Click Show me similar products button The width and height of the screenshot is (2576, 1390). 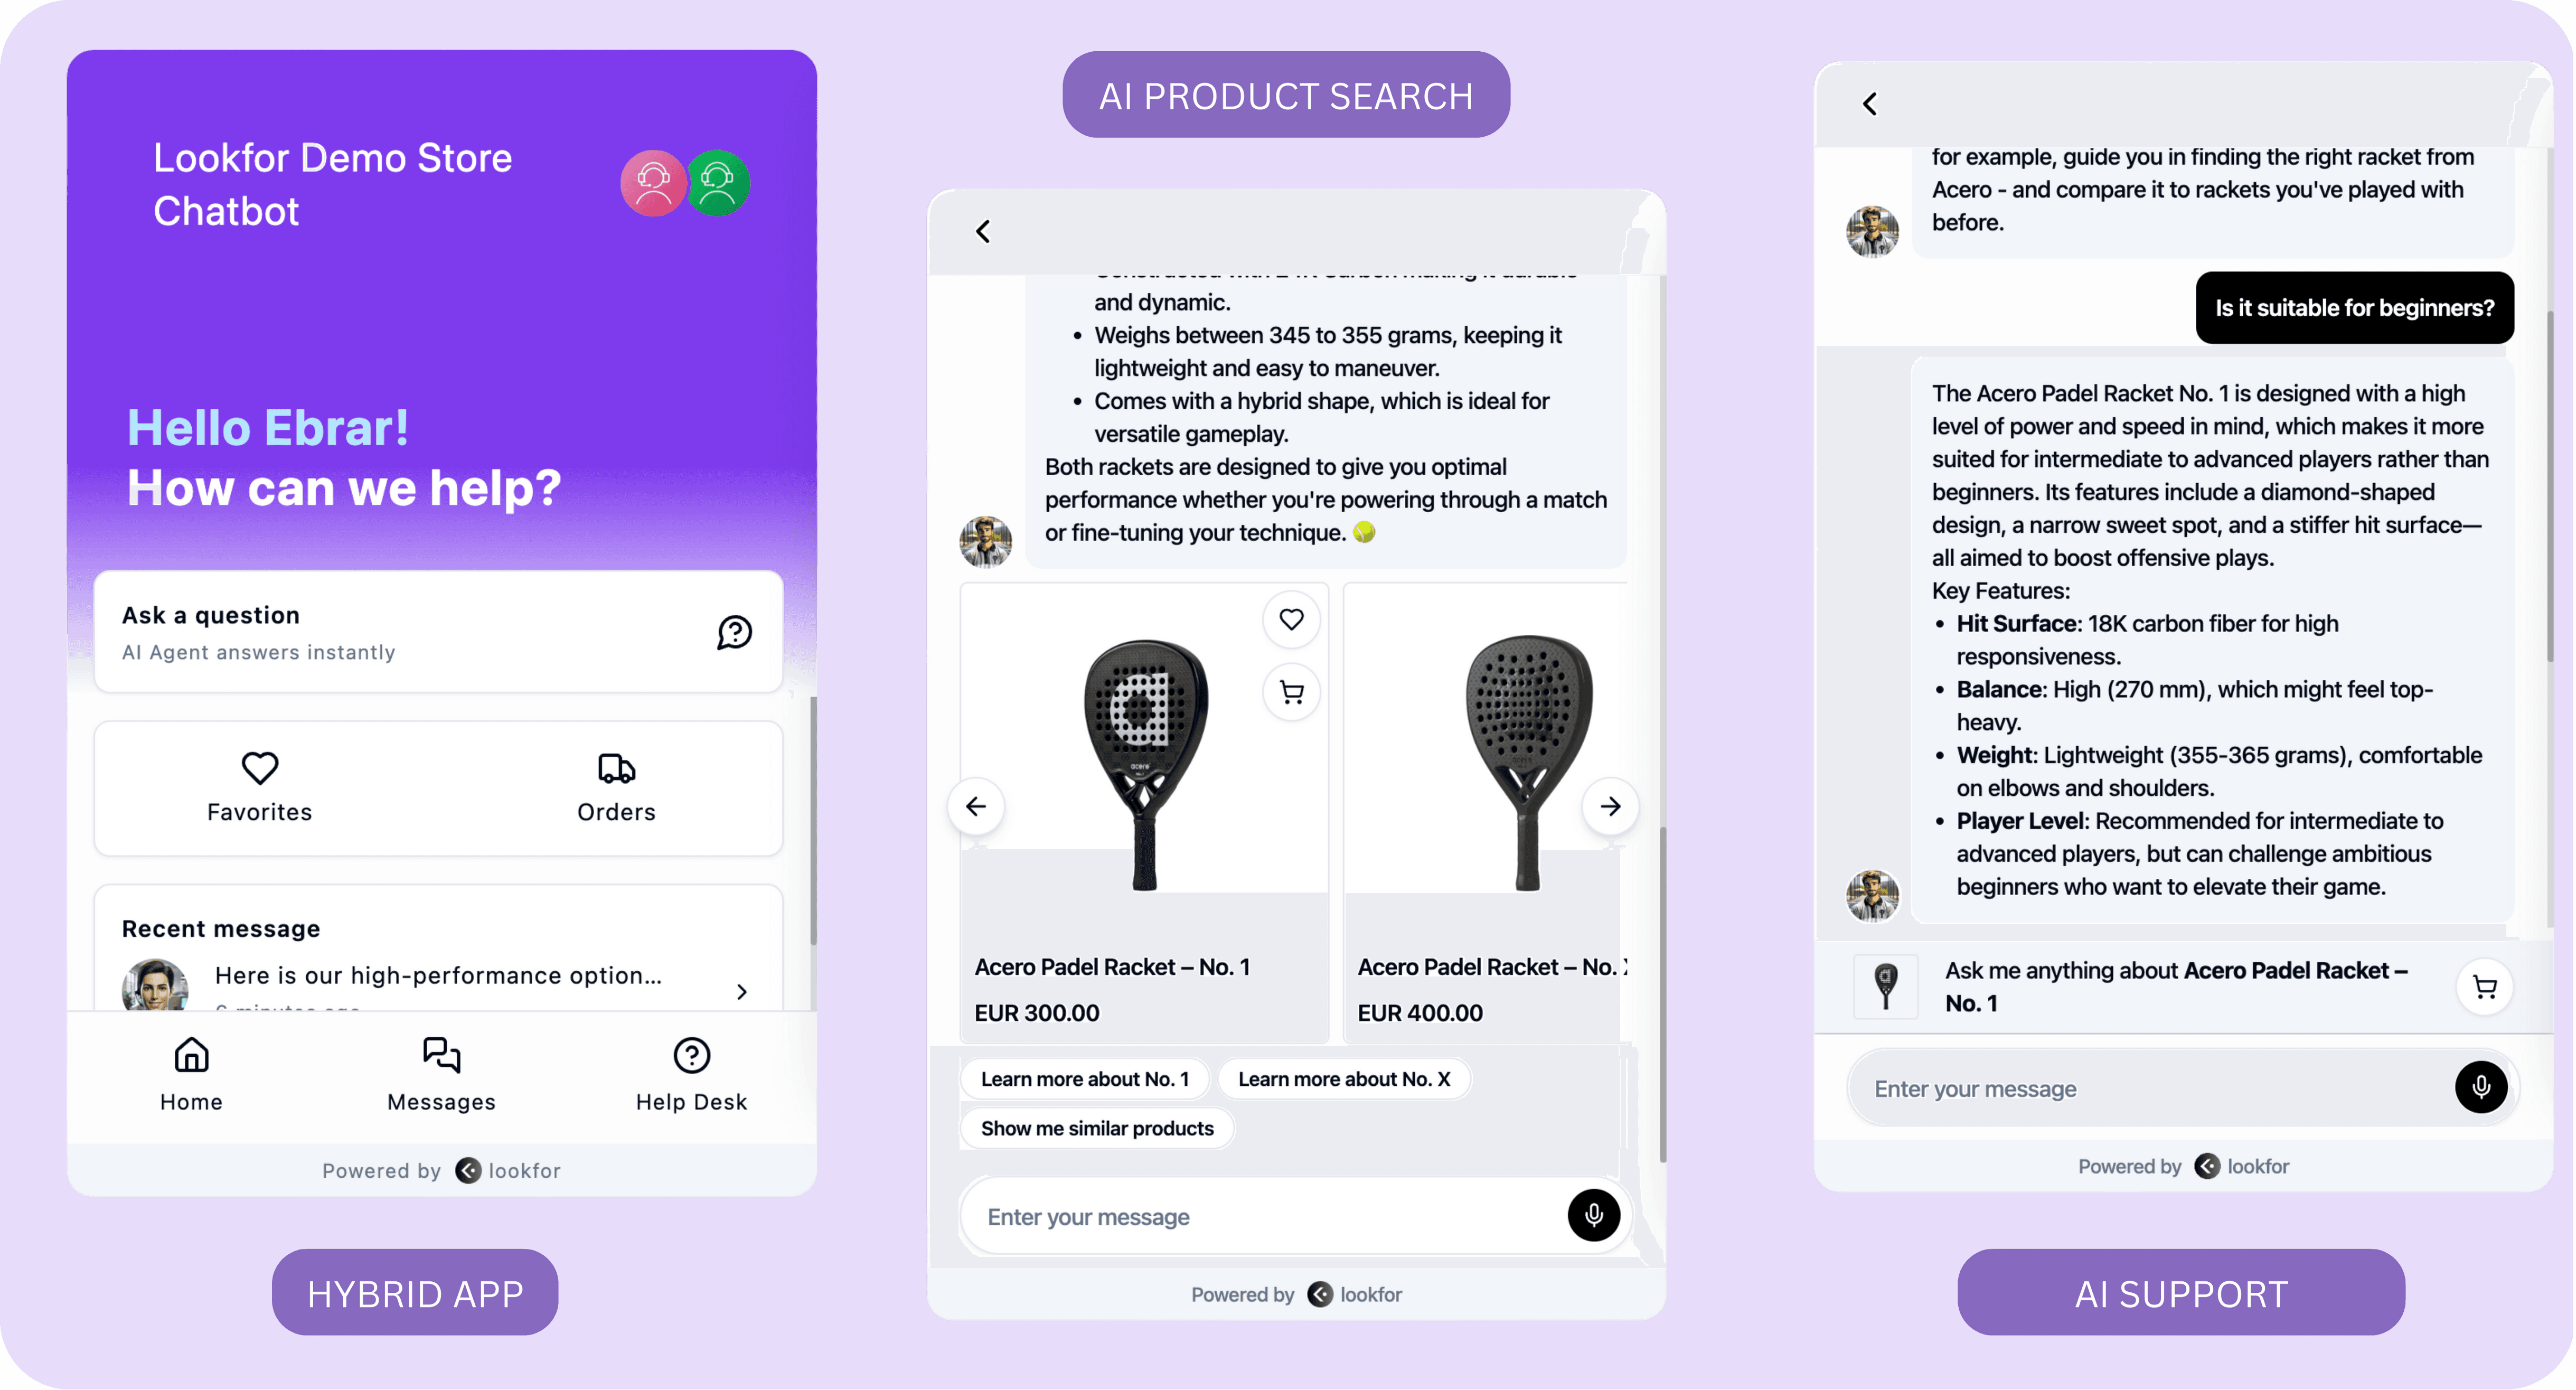tap(1097, 1128)
